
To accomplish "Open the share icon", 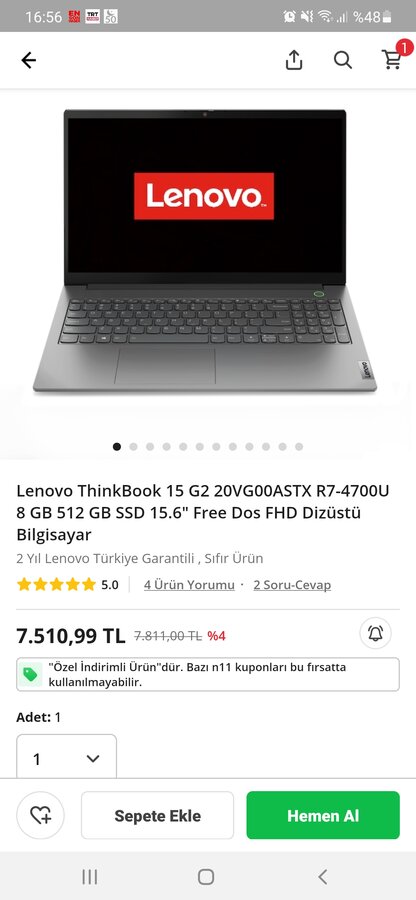I will click(294, 60).
